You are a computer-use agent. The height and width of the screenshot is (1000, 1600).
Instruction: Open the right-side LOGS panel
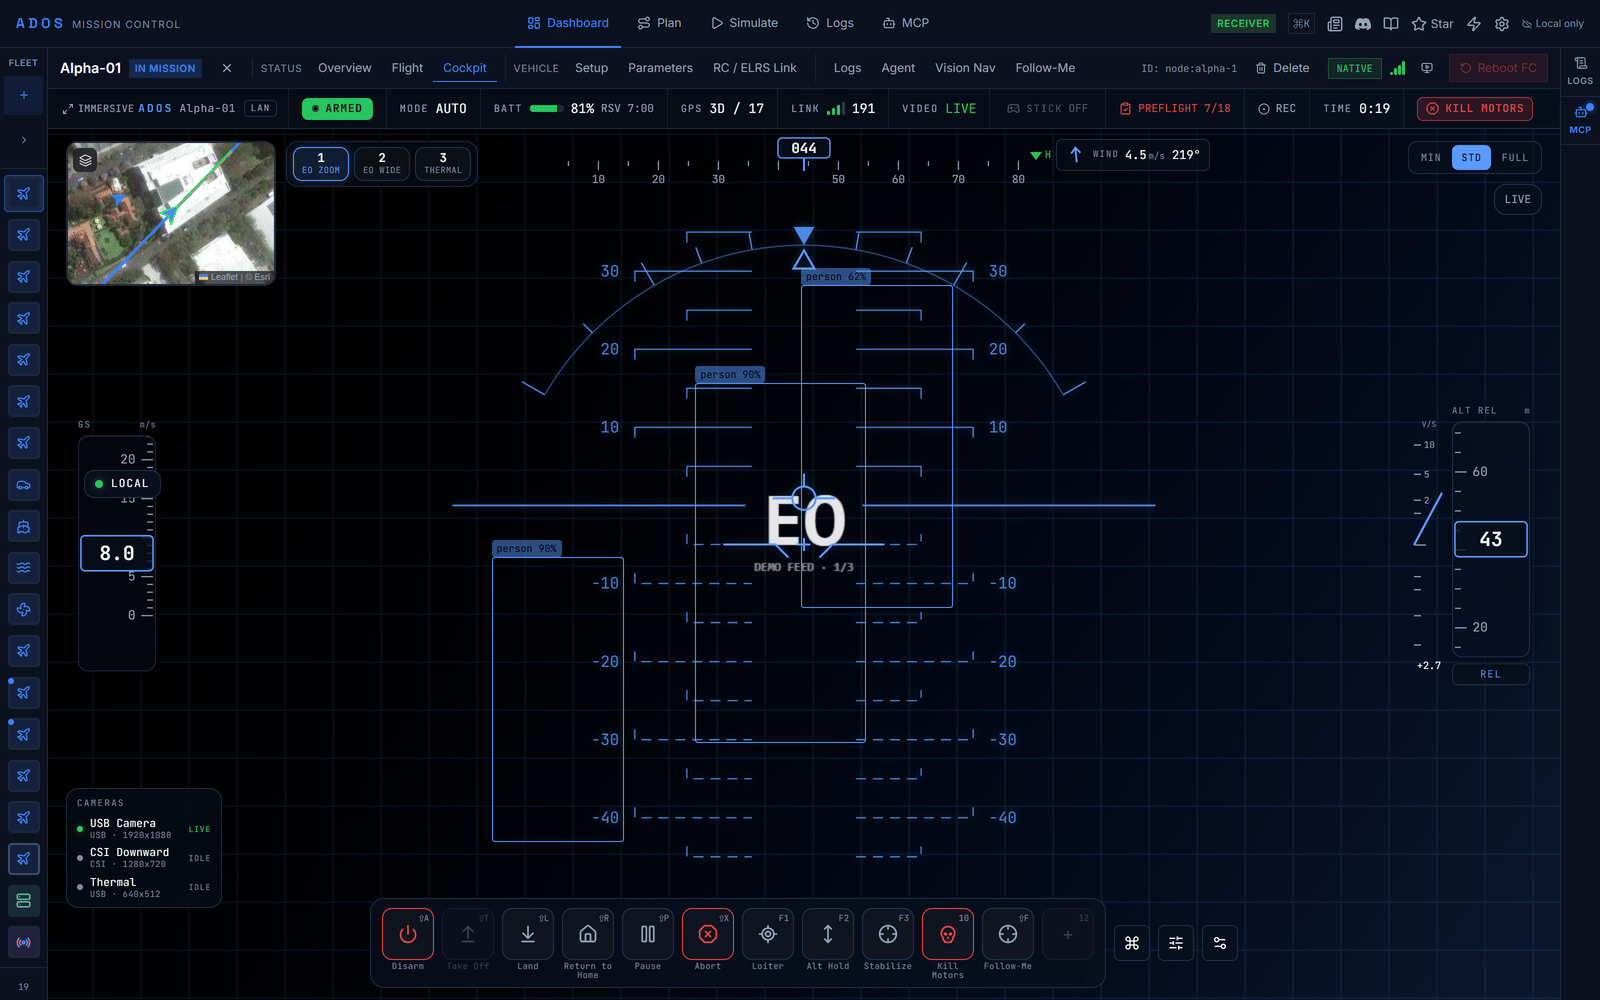point(1580,70)
